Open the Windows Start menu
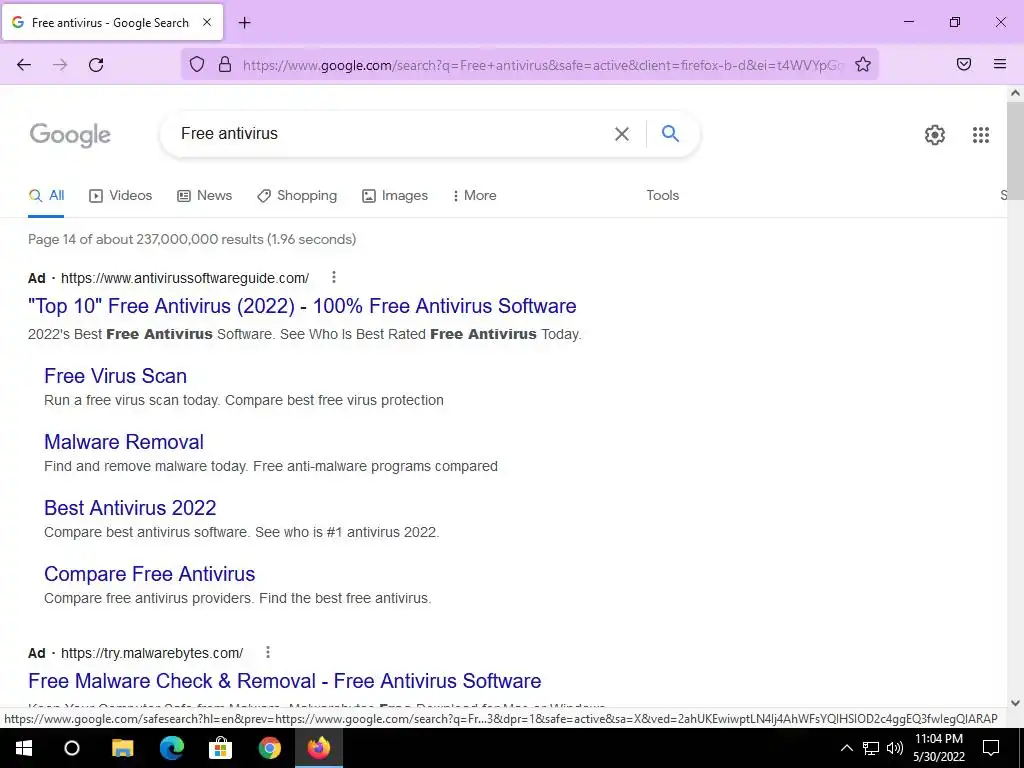The width and height of the screenshot is (1024, 768). tap(24, 748)
